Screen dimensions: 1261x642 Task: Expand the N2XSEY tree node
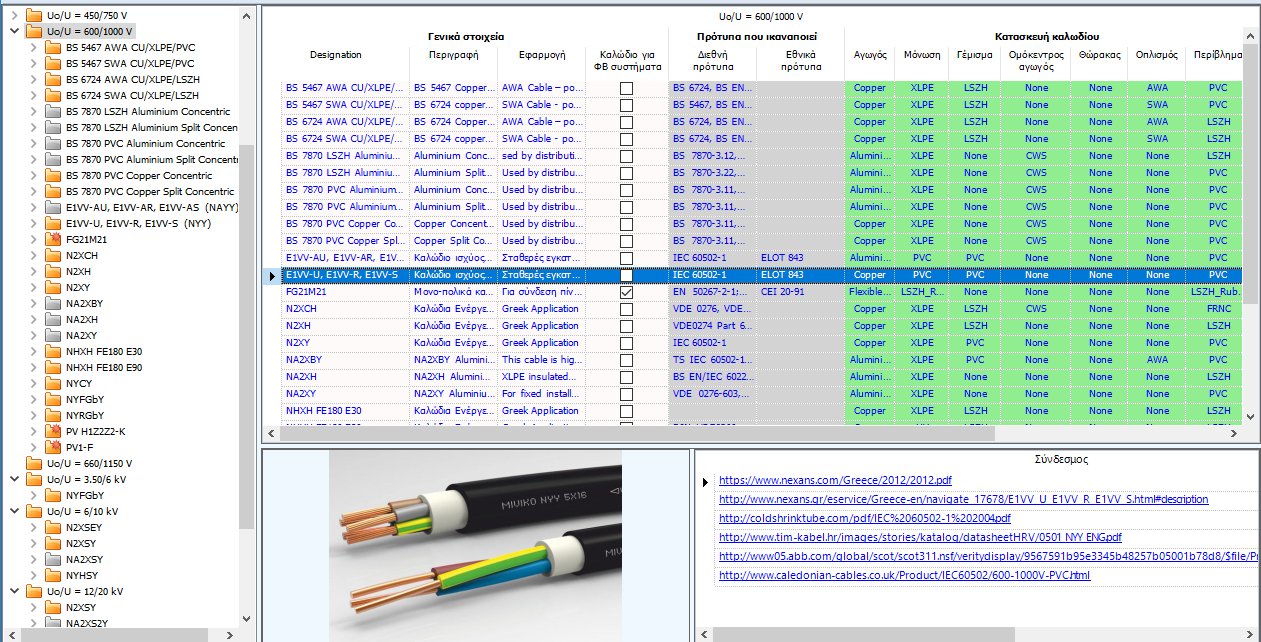[34, 527]
